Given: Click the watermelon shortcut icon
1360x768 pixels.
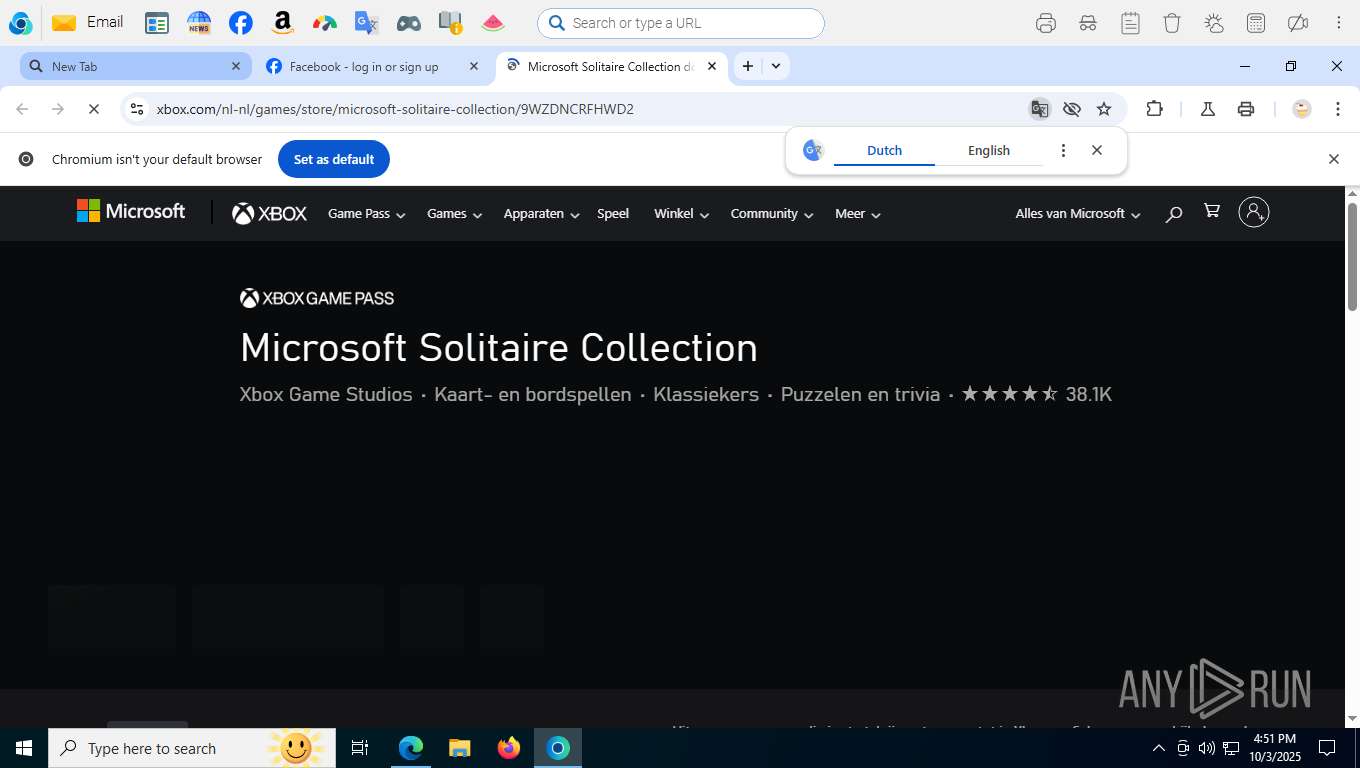Looking at the screenshot, I should click(x=493, y=23).
